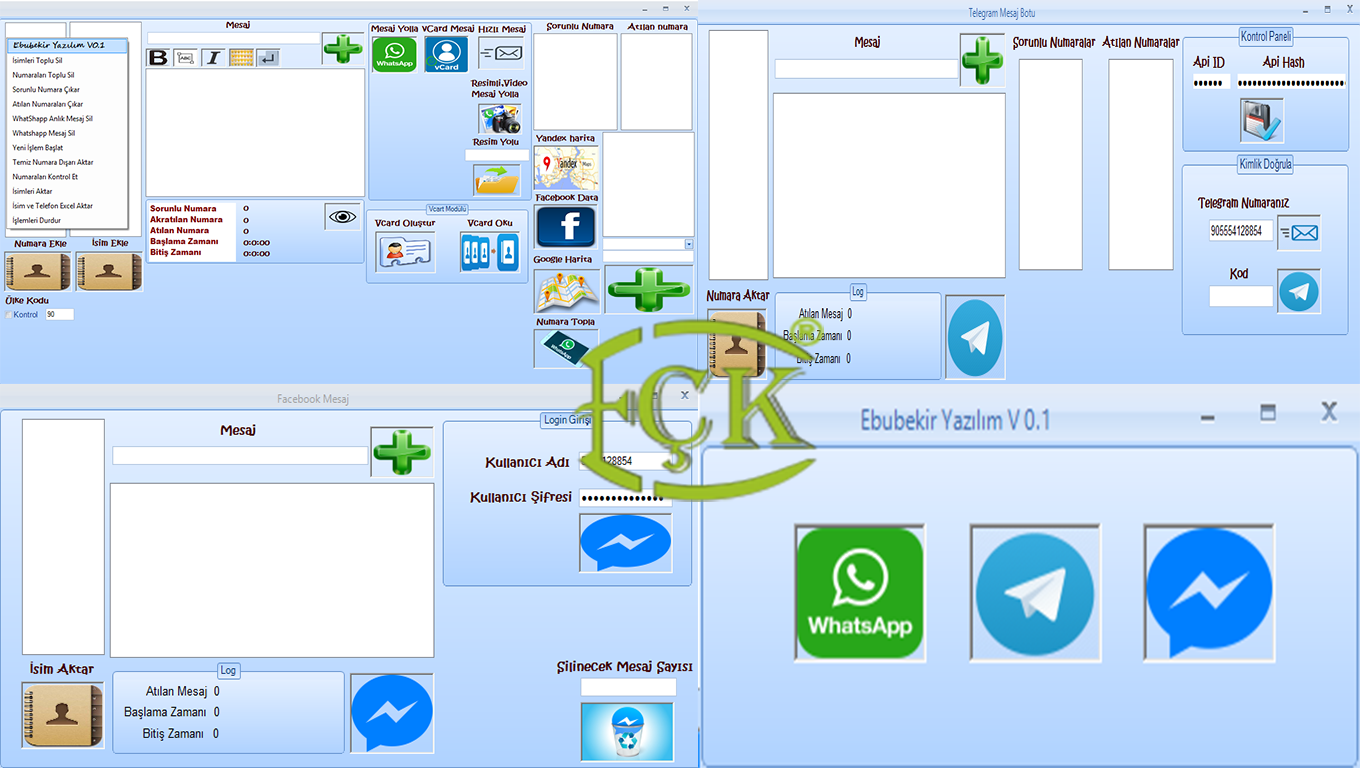Image resolution: width=1360 pixels, height=768 pixels.
Task: Click the Kullanıcı Adı field in Facebook window
Action: tap(627, 461)
